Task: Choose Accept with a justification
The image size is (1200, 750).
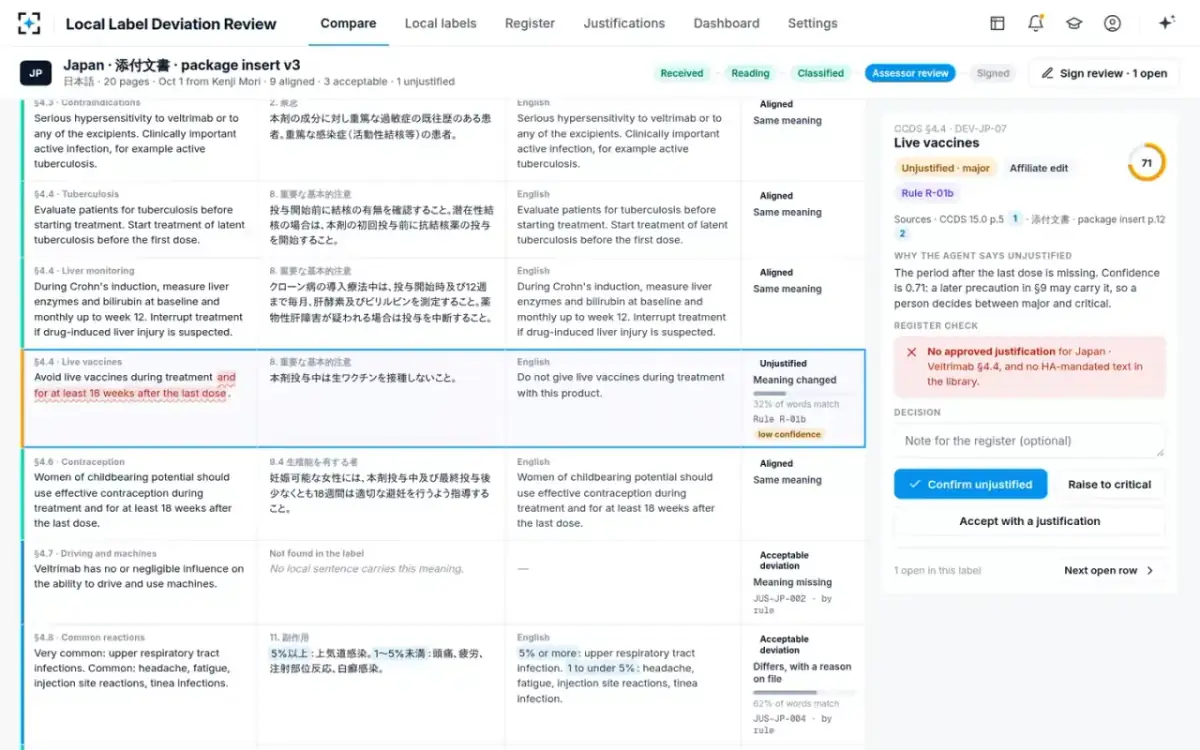Action: click(x=1029, y=521)
